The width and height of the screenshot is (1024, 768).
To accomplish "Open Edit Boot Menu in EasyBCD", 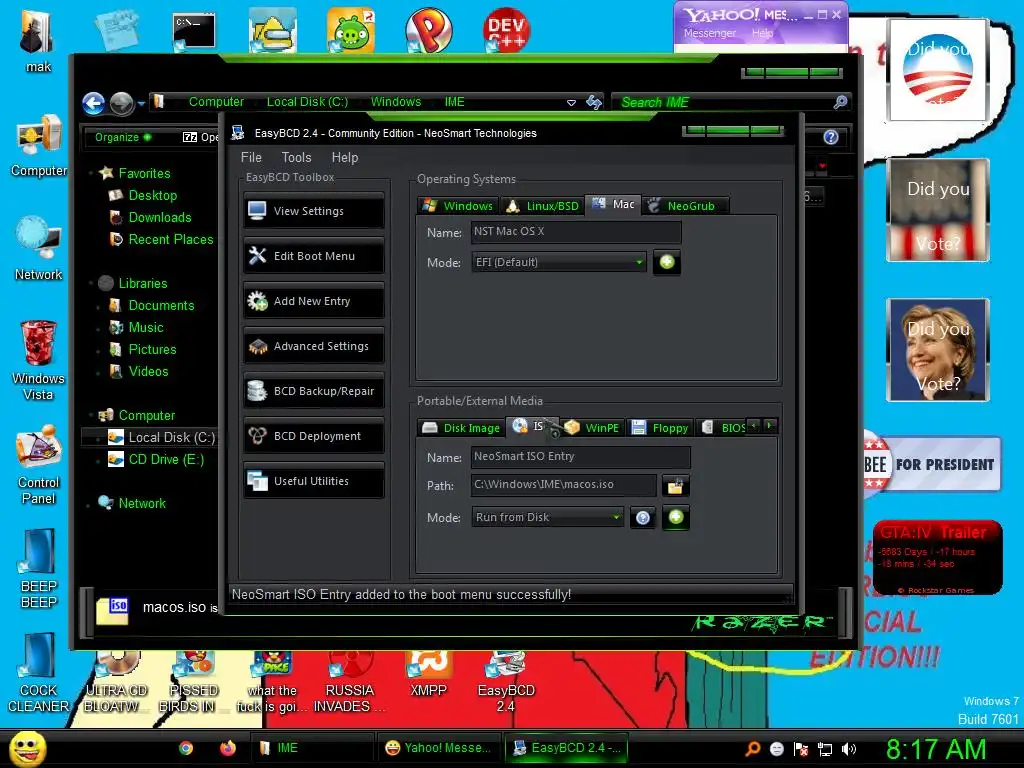I will (314, 256).
